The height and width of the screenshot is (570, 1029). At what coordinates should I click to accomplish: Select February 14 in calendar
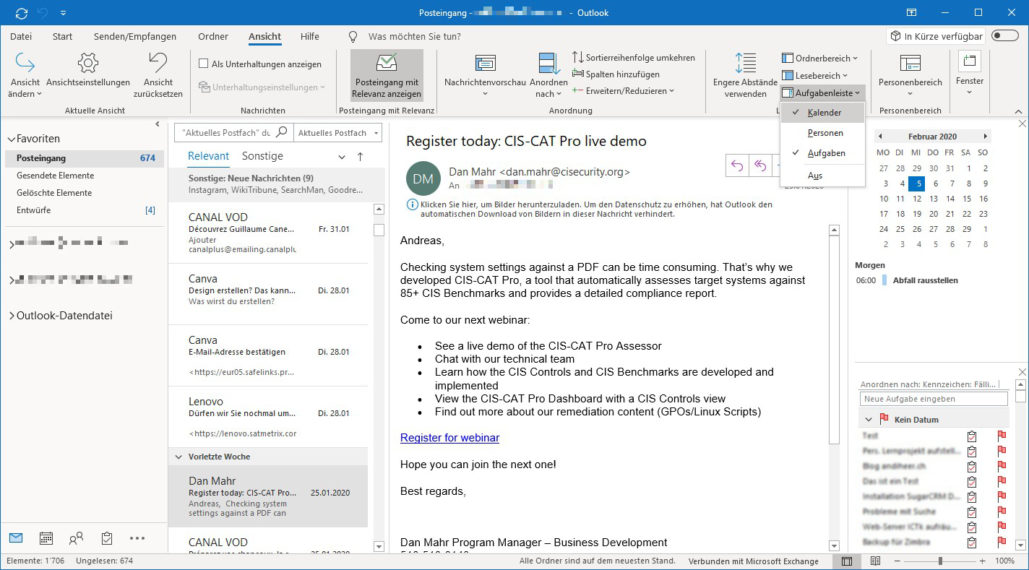click(x=950, y=199)
